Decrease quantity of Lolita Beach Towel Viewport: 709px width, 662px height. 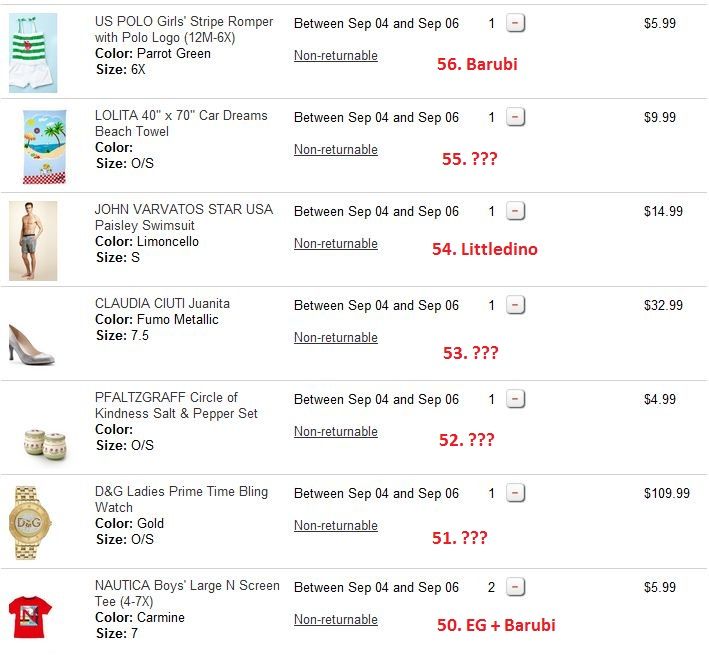pos(515,117)
